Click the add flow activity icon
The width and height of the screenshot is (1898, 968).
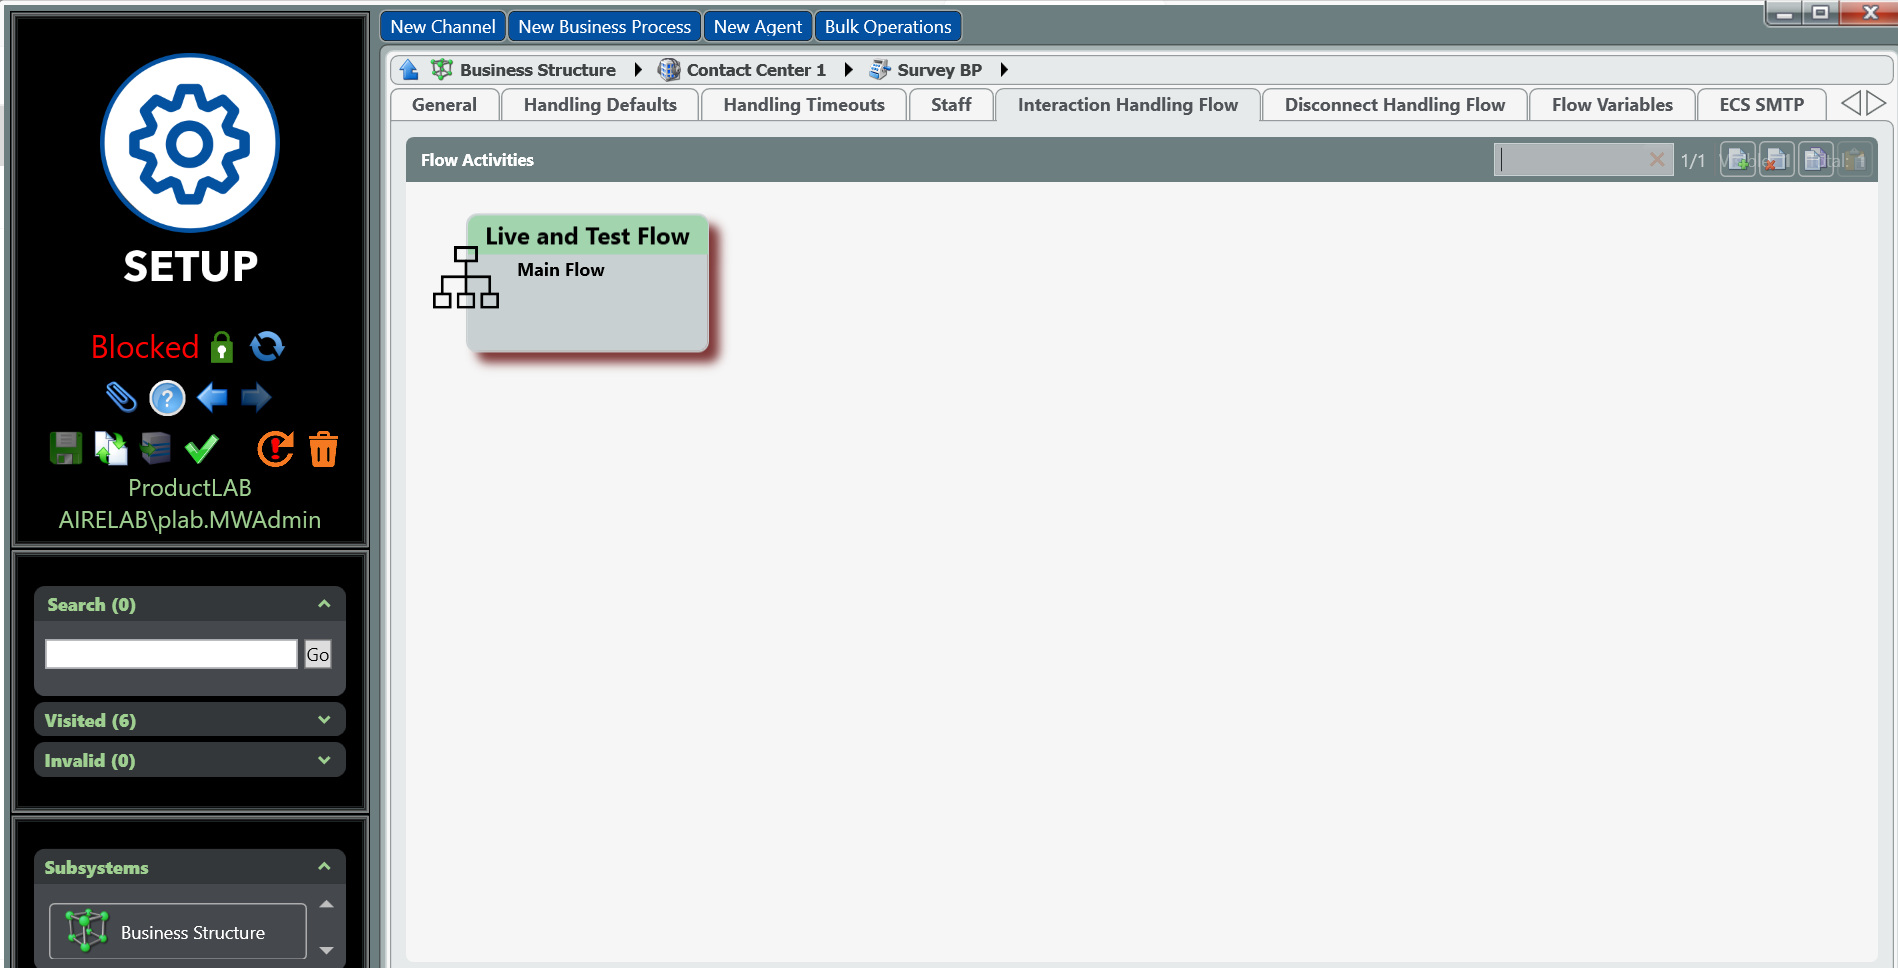coord(1737,160)
